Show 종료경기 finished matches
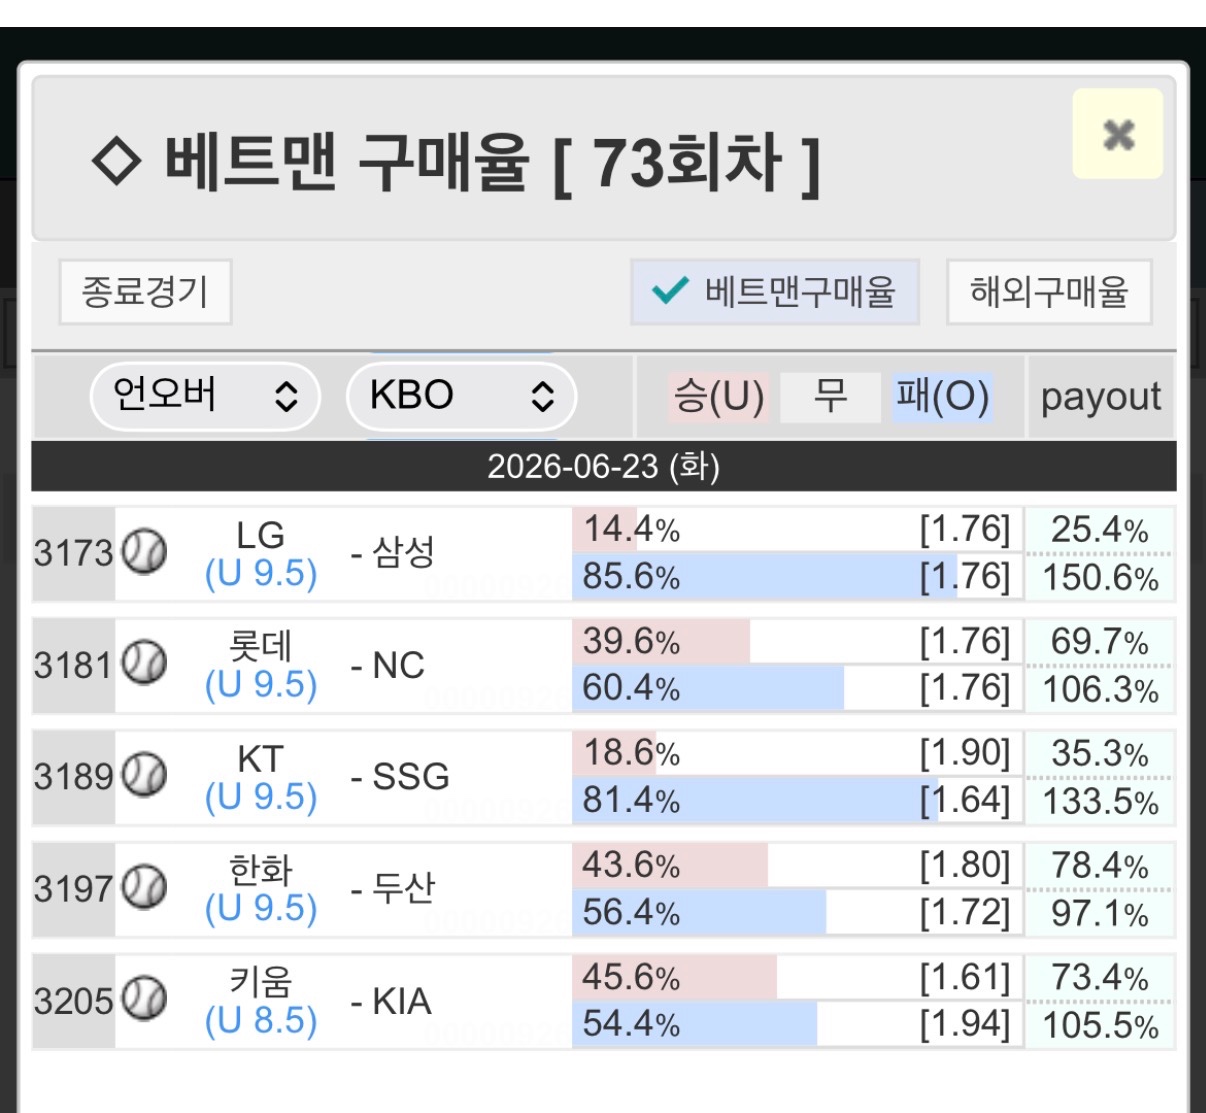Image resolution: width=1206 pixels, height=1113 pixels. [x=145, y=292]
